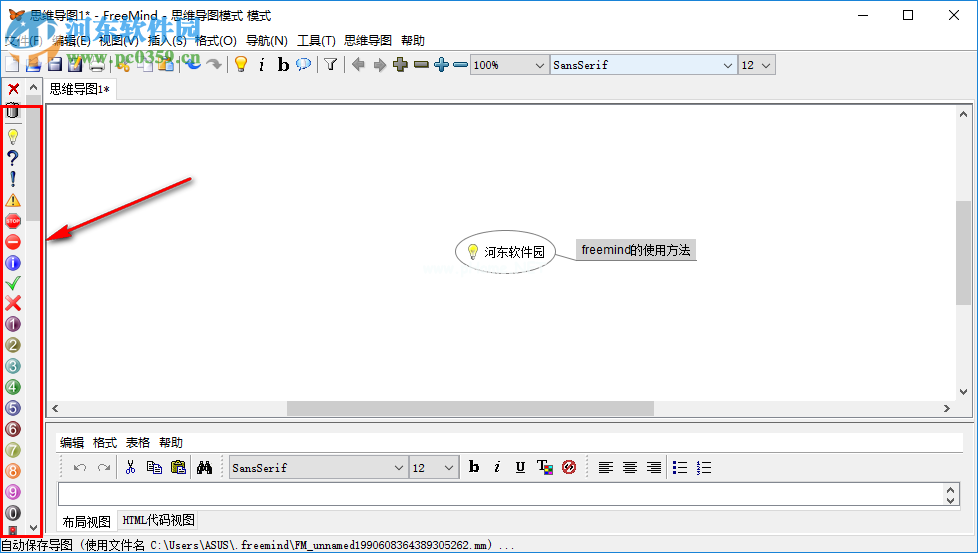Remove last icon with red X at top

click(x=13, y=89)
